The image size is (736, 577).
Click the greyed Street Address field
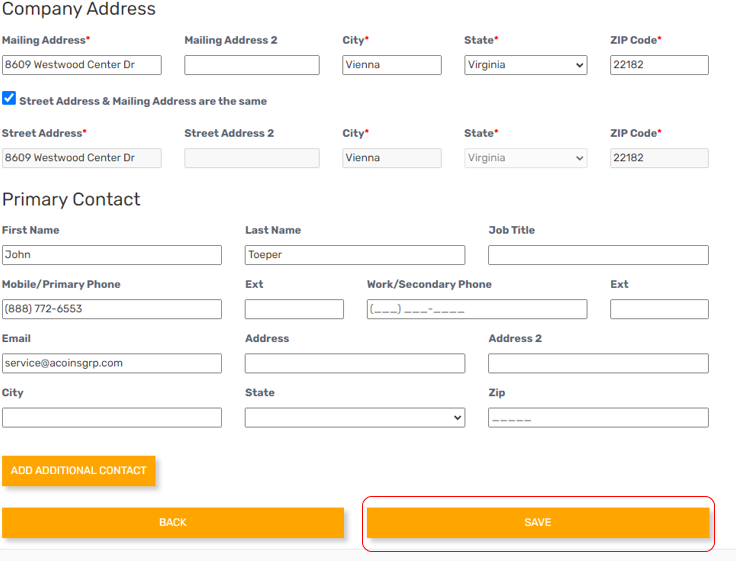(x=82, y=158)
